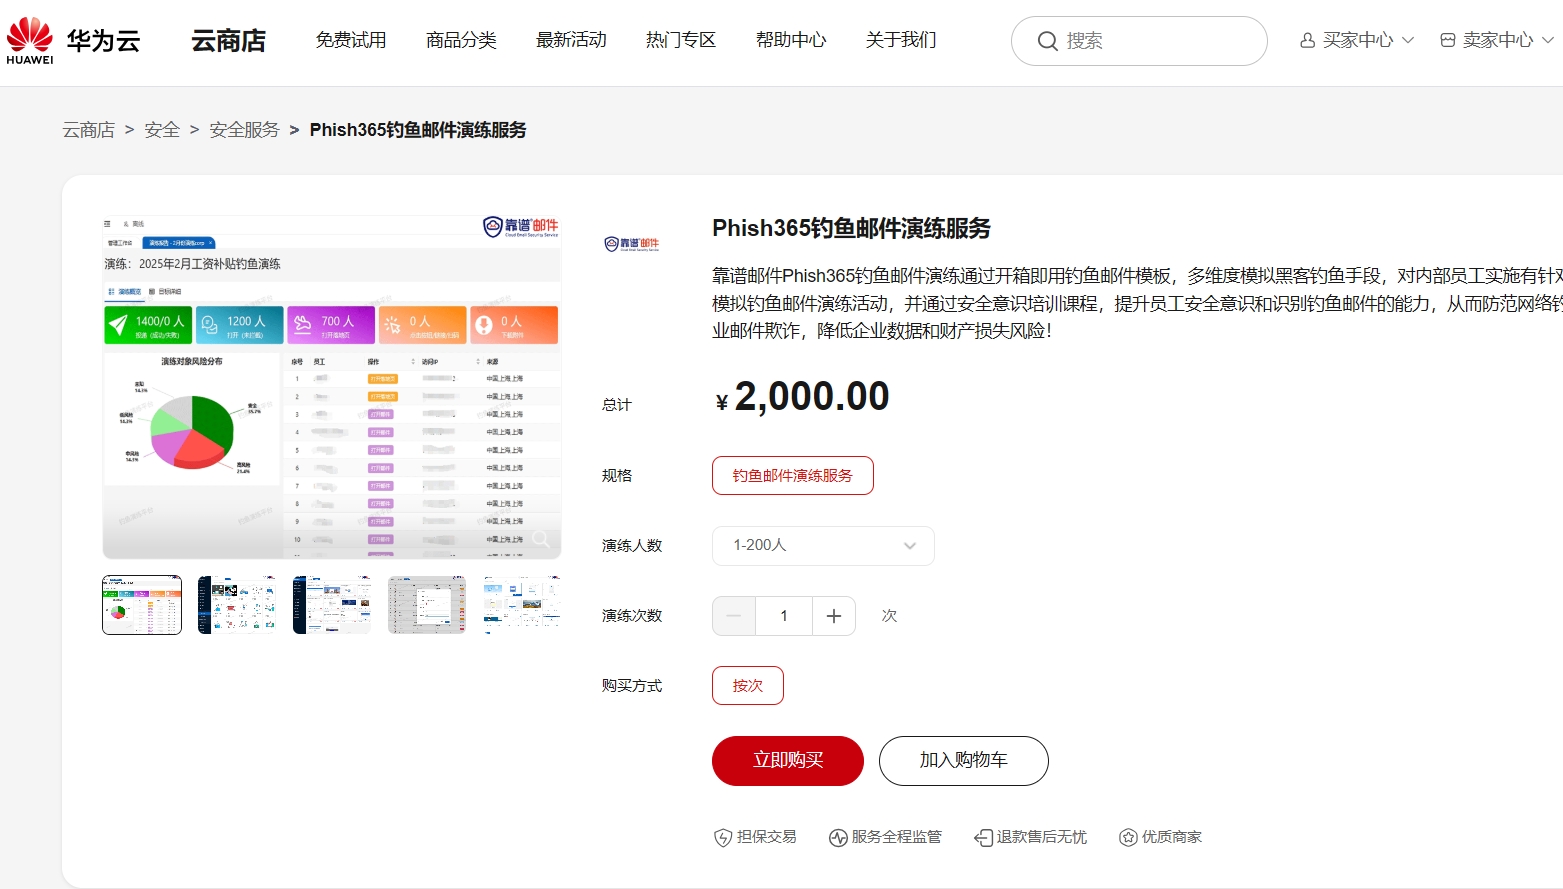Screen dimensions: 1563x889
Task: Select the second product thumbnail image
Action: click(237, 605)
